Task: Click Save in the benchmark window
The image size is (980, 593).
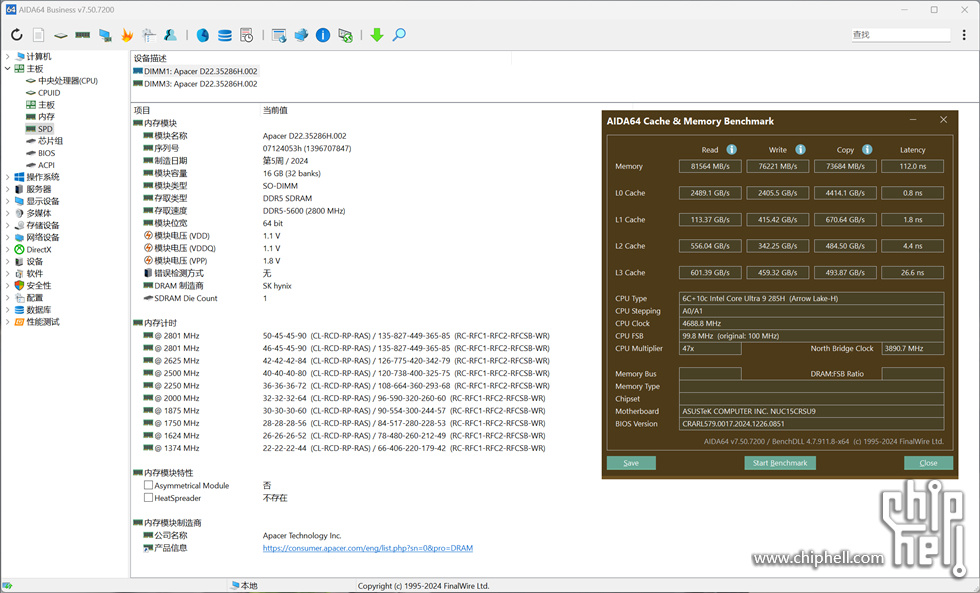Action: point(631,463)
